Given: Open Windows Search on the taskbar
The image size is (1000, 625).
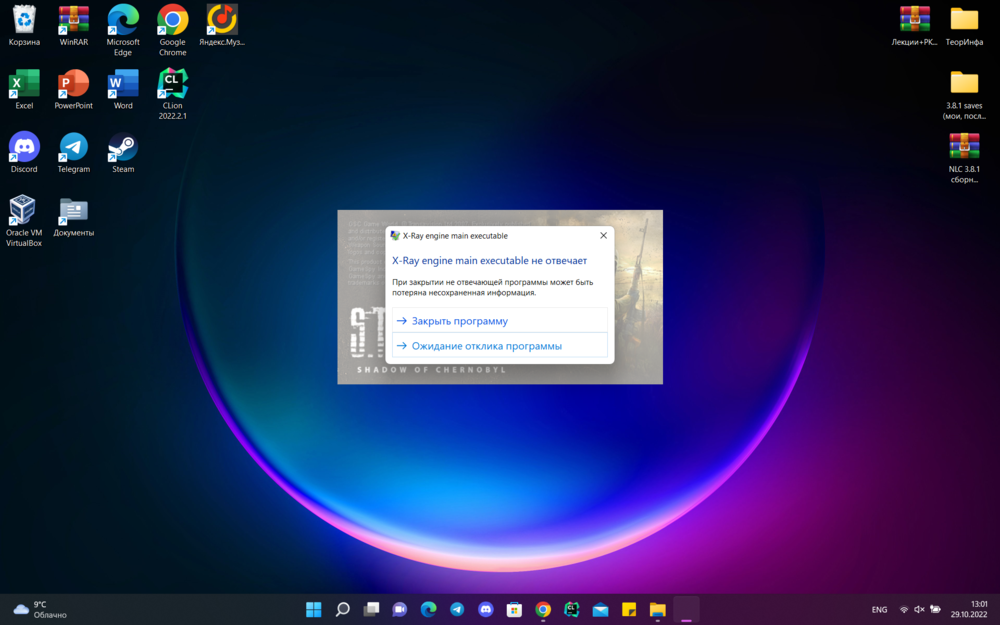Looking at the screenshot, I should point(340,609).
